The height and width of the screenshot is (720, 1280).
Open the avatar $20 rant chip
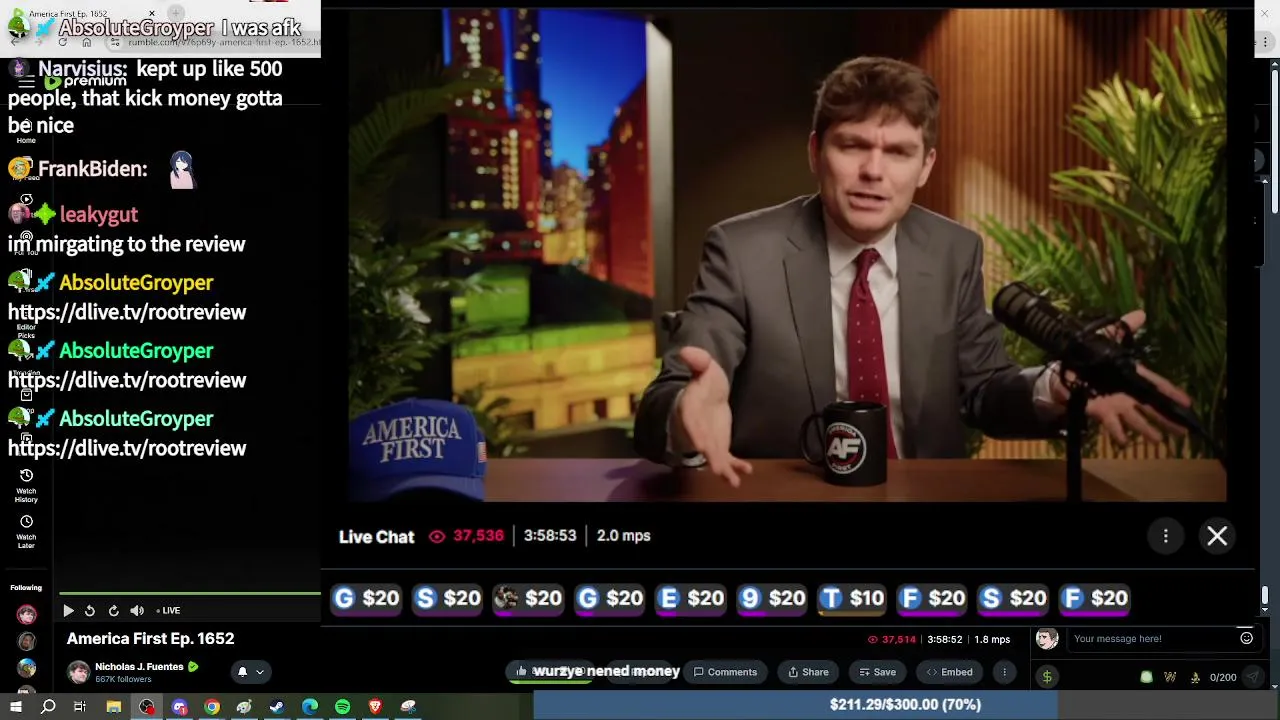click(x=529, y=598)
